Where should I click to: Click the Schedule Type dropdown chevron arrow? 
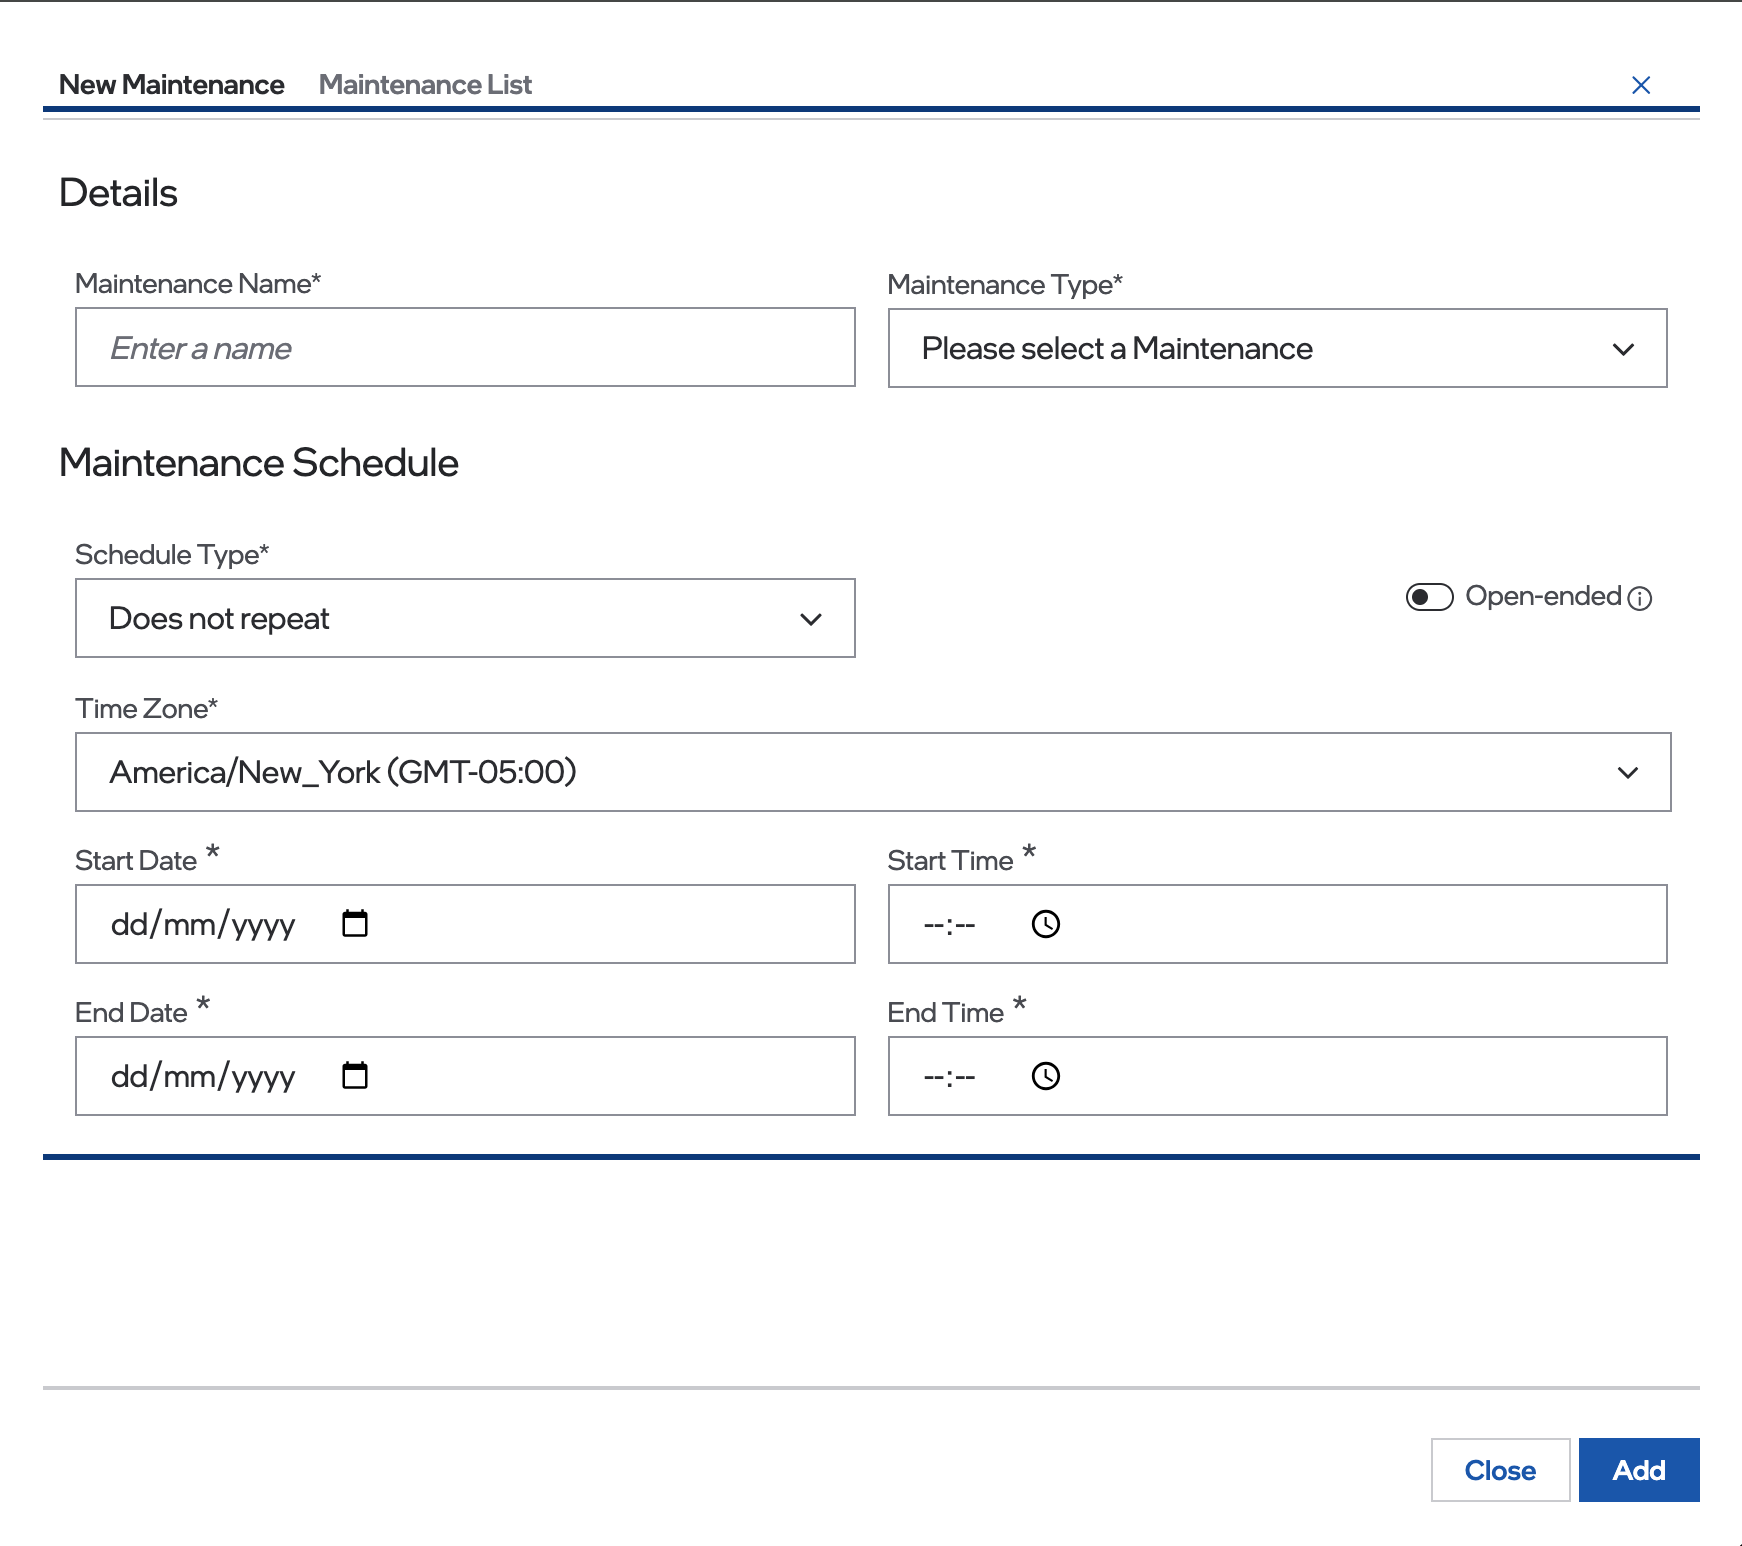[x=811, y=619]
